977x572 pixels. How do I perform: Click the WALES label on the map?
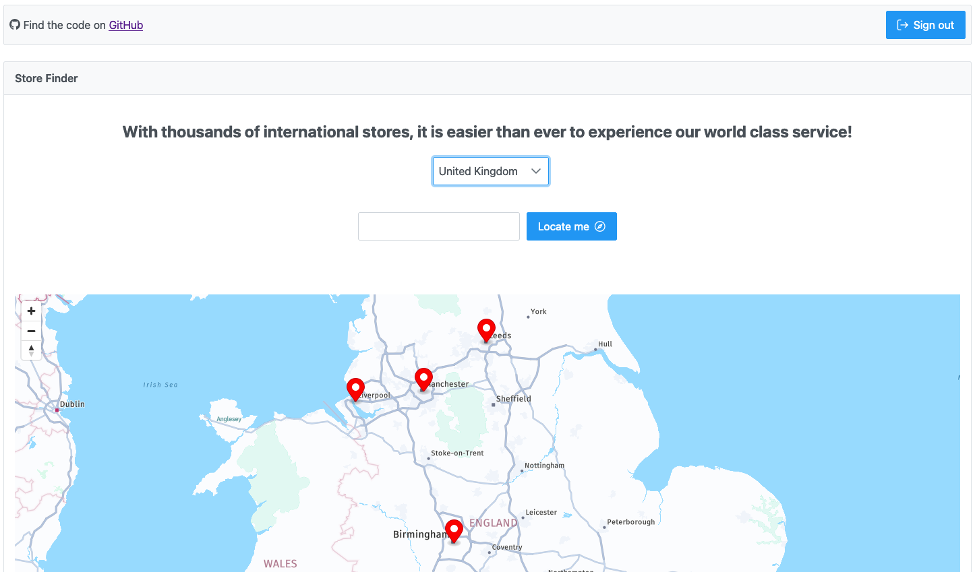tap(280, 563)
